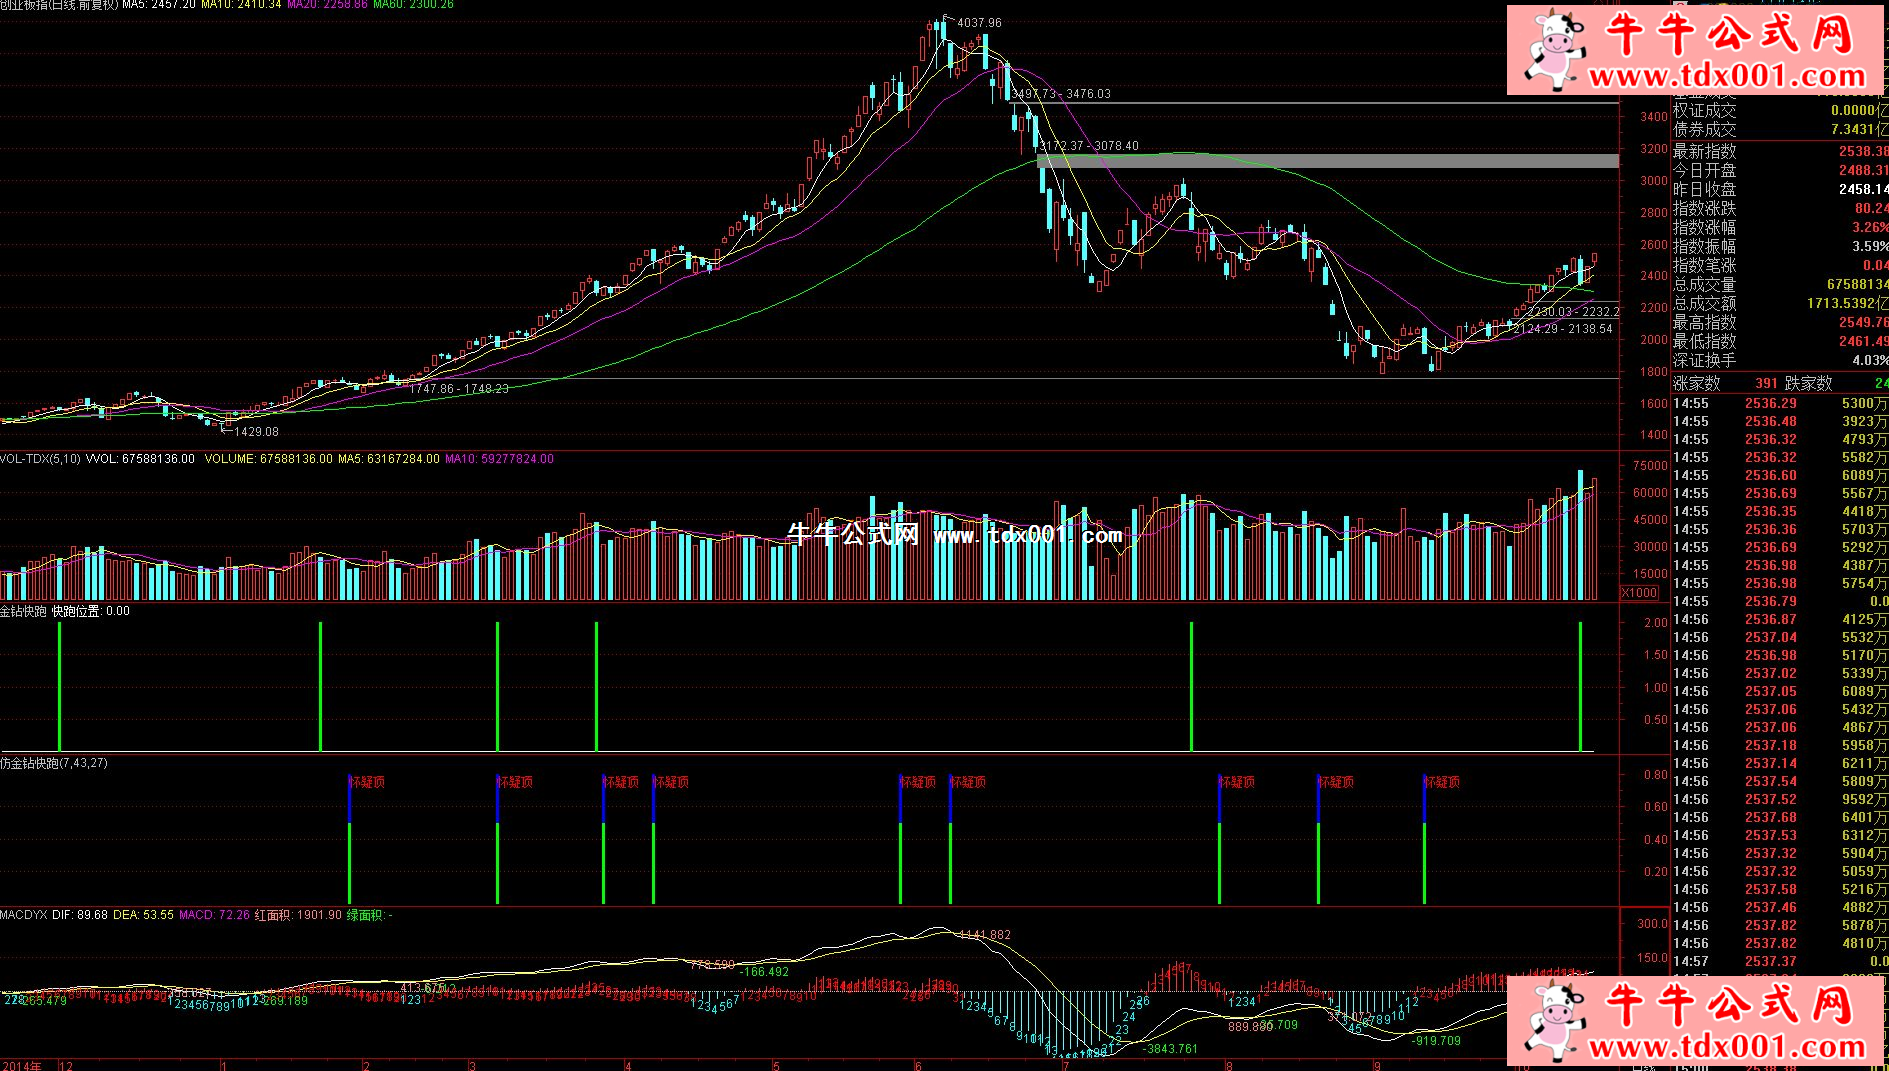The height and width of the screenshot is (1071, 1889).
Task: Click the X1000 volume scale box
Action: click(x=1639, y=593)
